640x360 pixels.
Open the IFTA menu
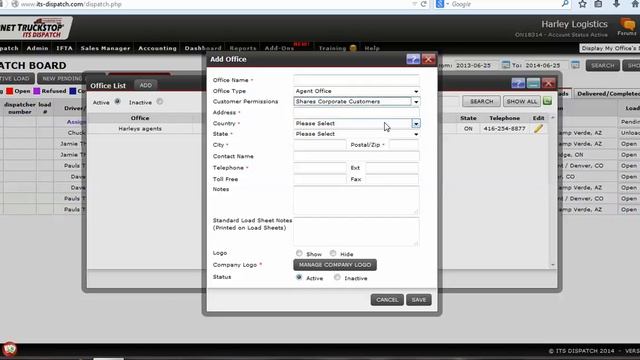point(64,48)
